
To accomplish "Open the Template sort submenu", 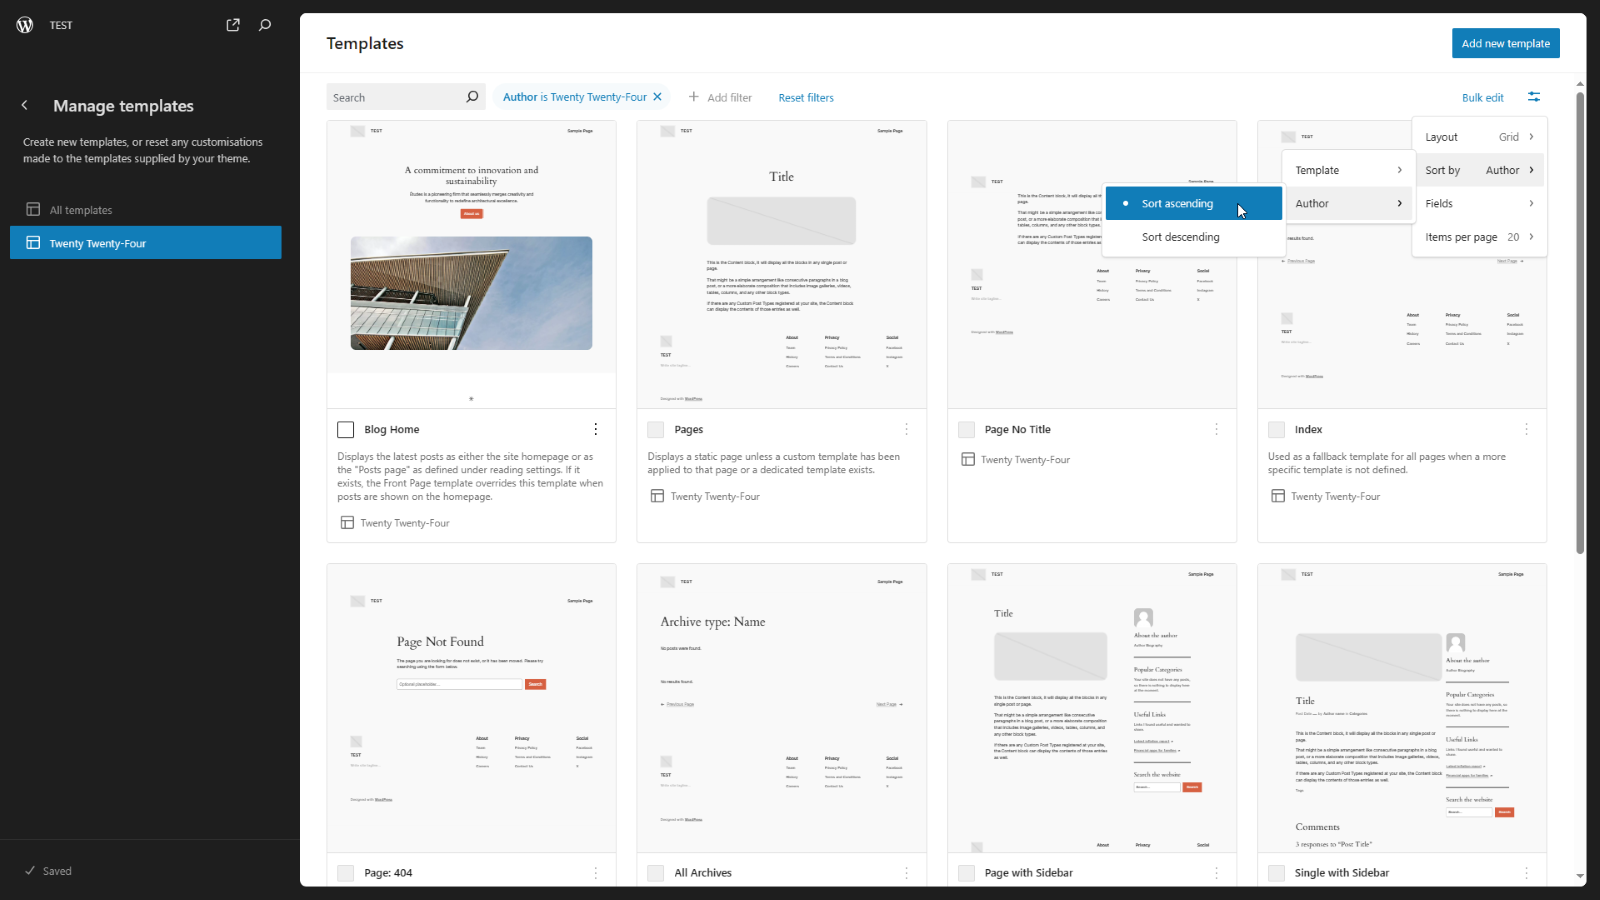I will [1347, 170].
